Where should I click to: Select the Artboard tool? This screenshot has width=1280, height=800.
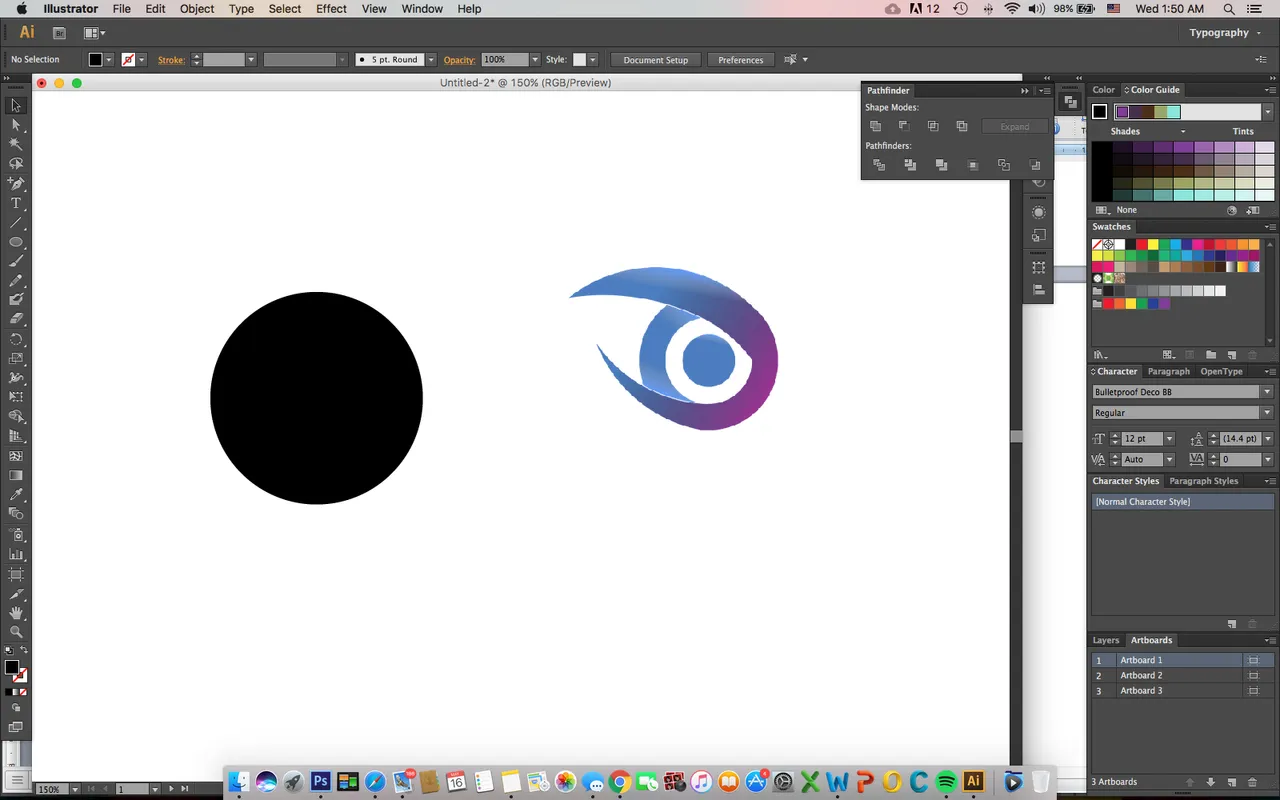(16, 574)
